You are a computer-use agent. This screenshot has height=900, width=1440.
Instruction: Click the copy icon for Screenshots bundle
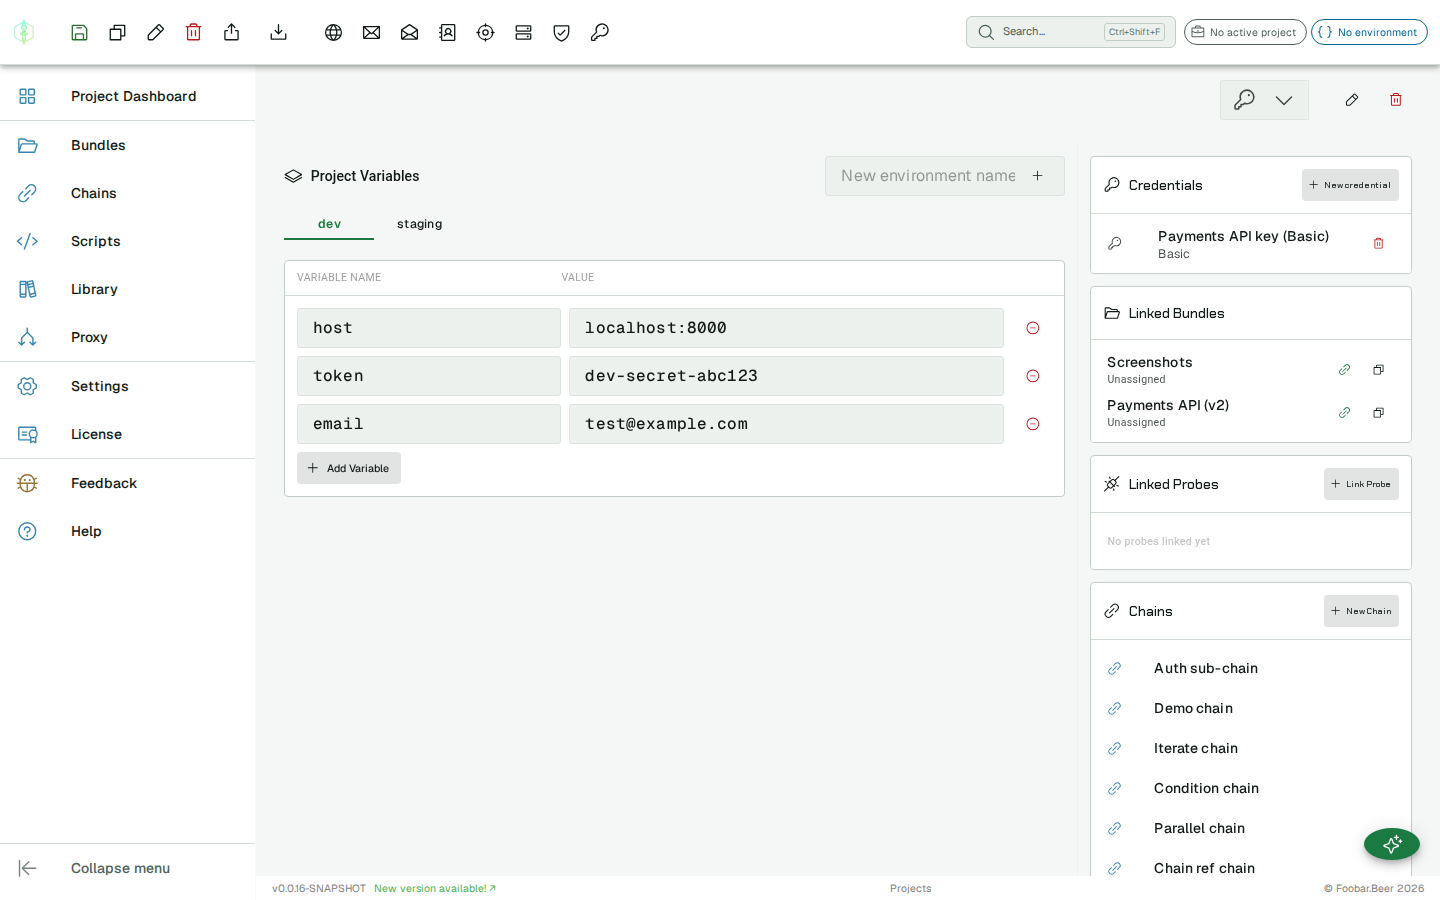click(1379, 370)
